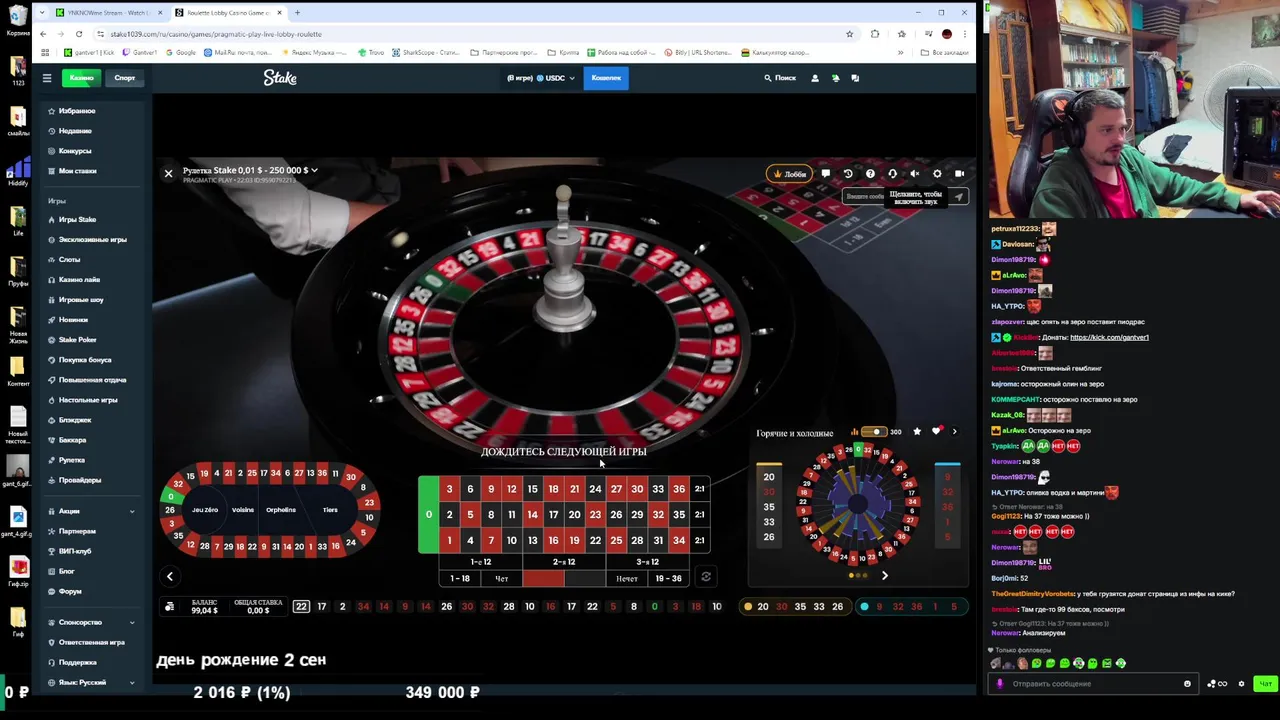Bet on green zero on the table

point(428,514)
